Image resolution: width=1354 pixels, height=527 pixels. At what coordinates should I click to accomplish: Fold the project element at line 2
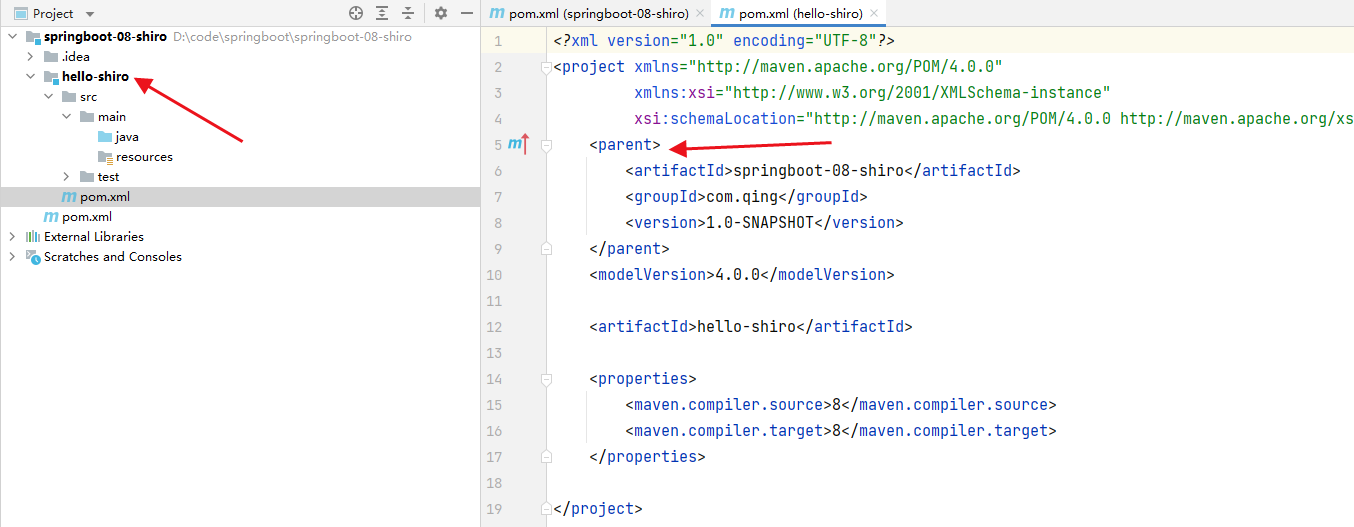(546, 67)
